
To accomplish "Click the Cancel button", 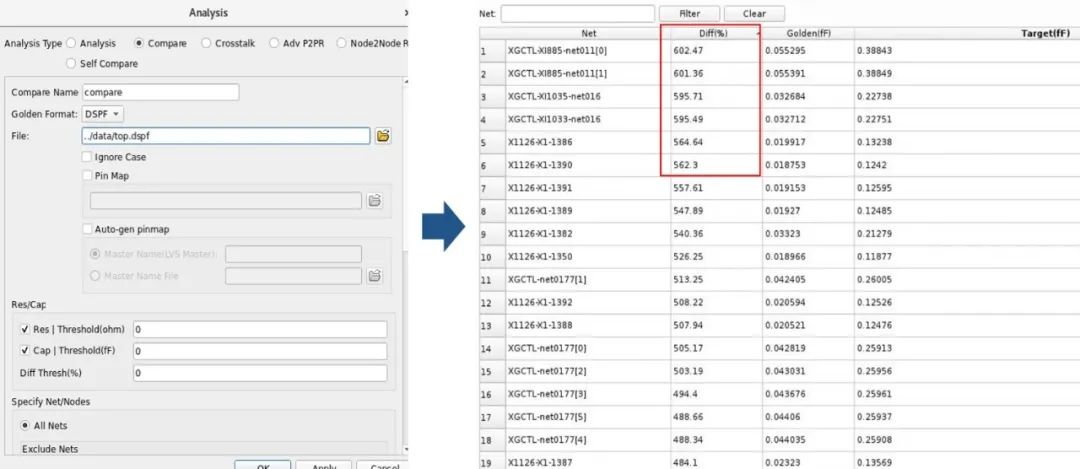I will (382, 465).
